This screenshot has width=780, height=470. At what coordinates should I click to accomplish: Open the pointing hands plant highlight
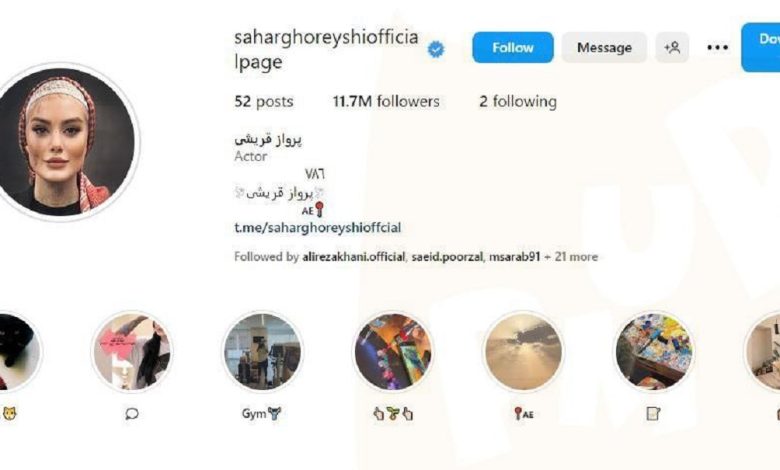click(393, 352)
